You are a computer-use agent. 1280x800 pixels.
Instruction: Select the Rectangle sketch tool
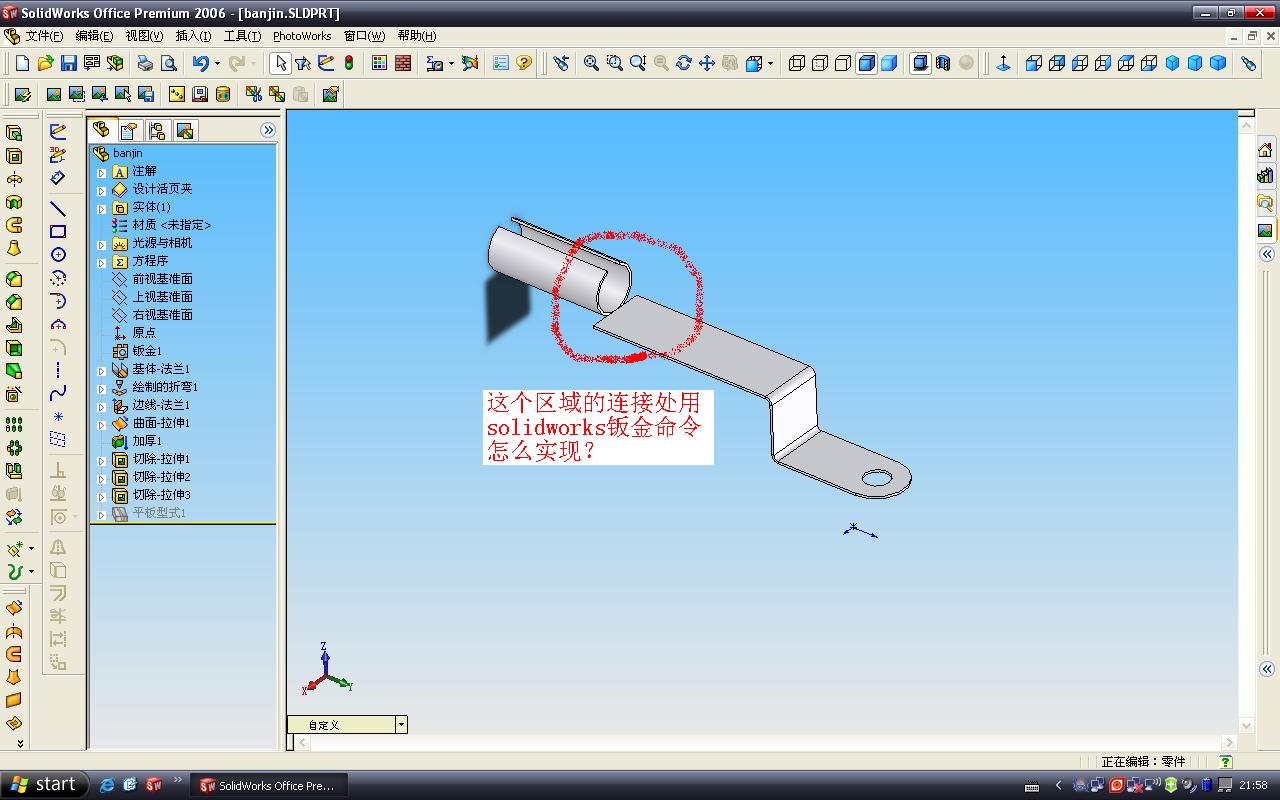58,232
